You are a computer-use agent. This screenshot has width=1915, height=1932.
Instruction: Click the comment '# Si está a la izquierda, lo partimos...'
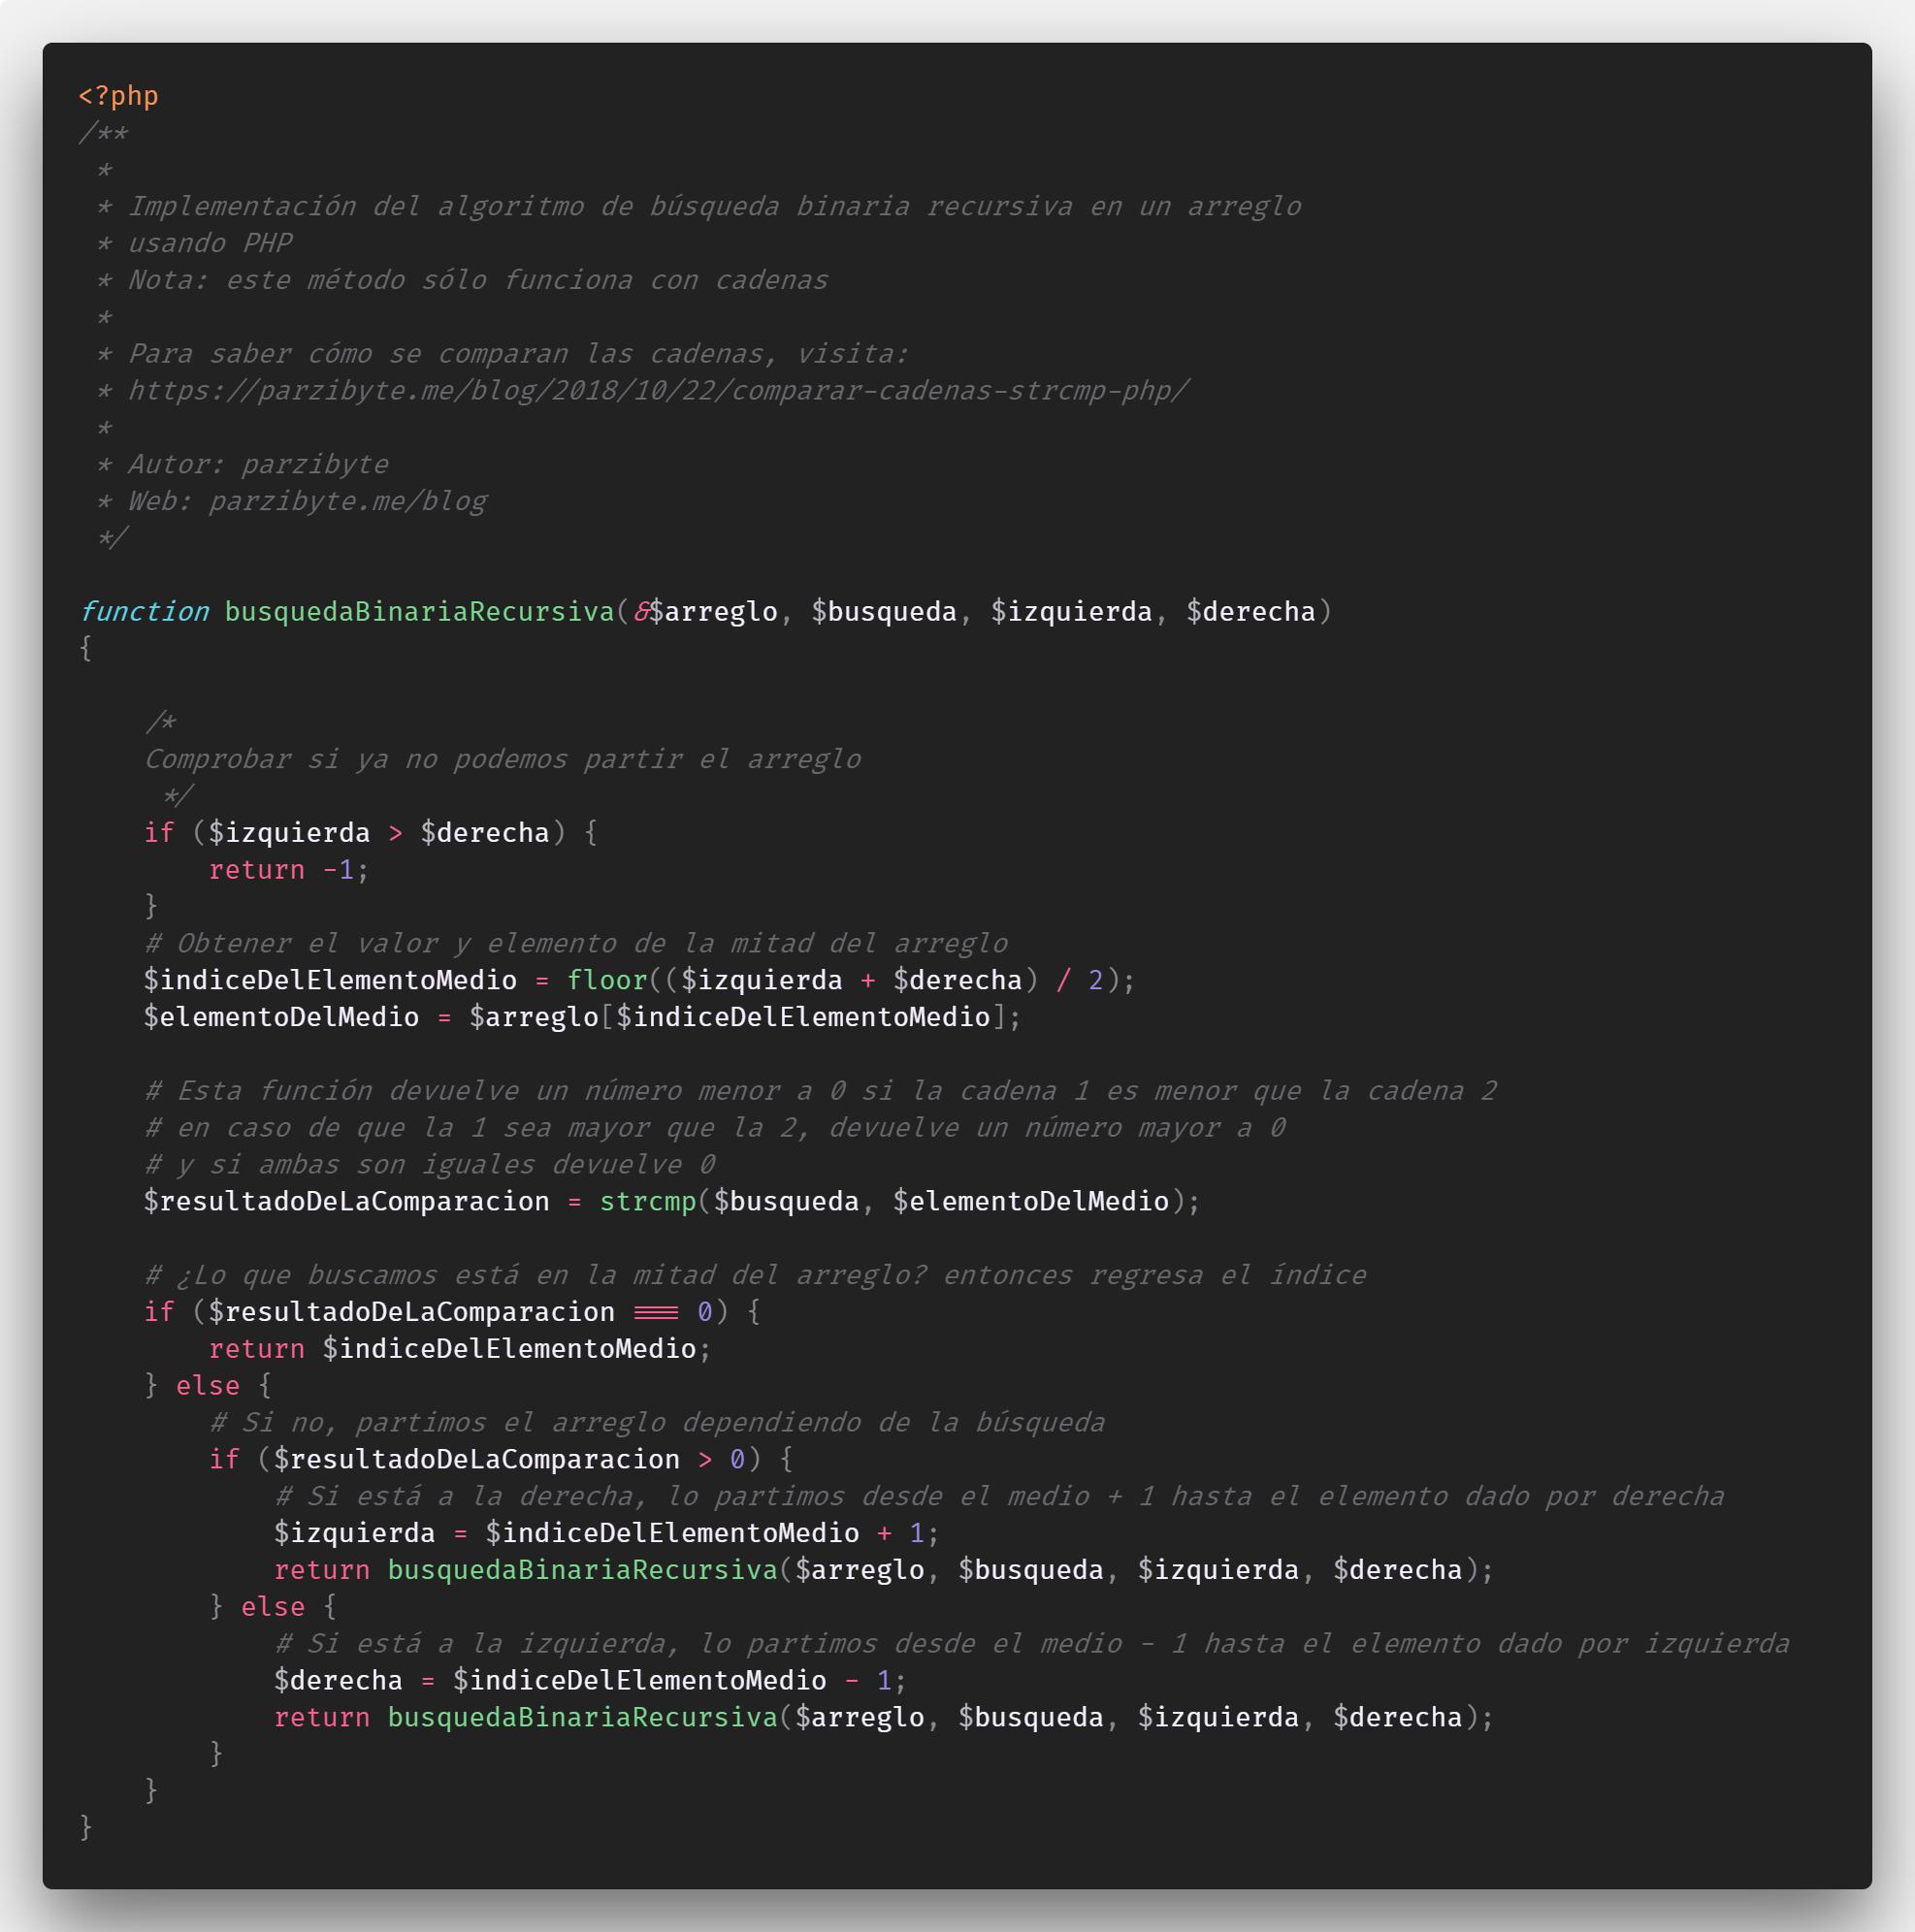point(1032,1643)
